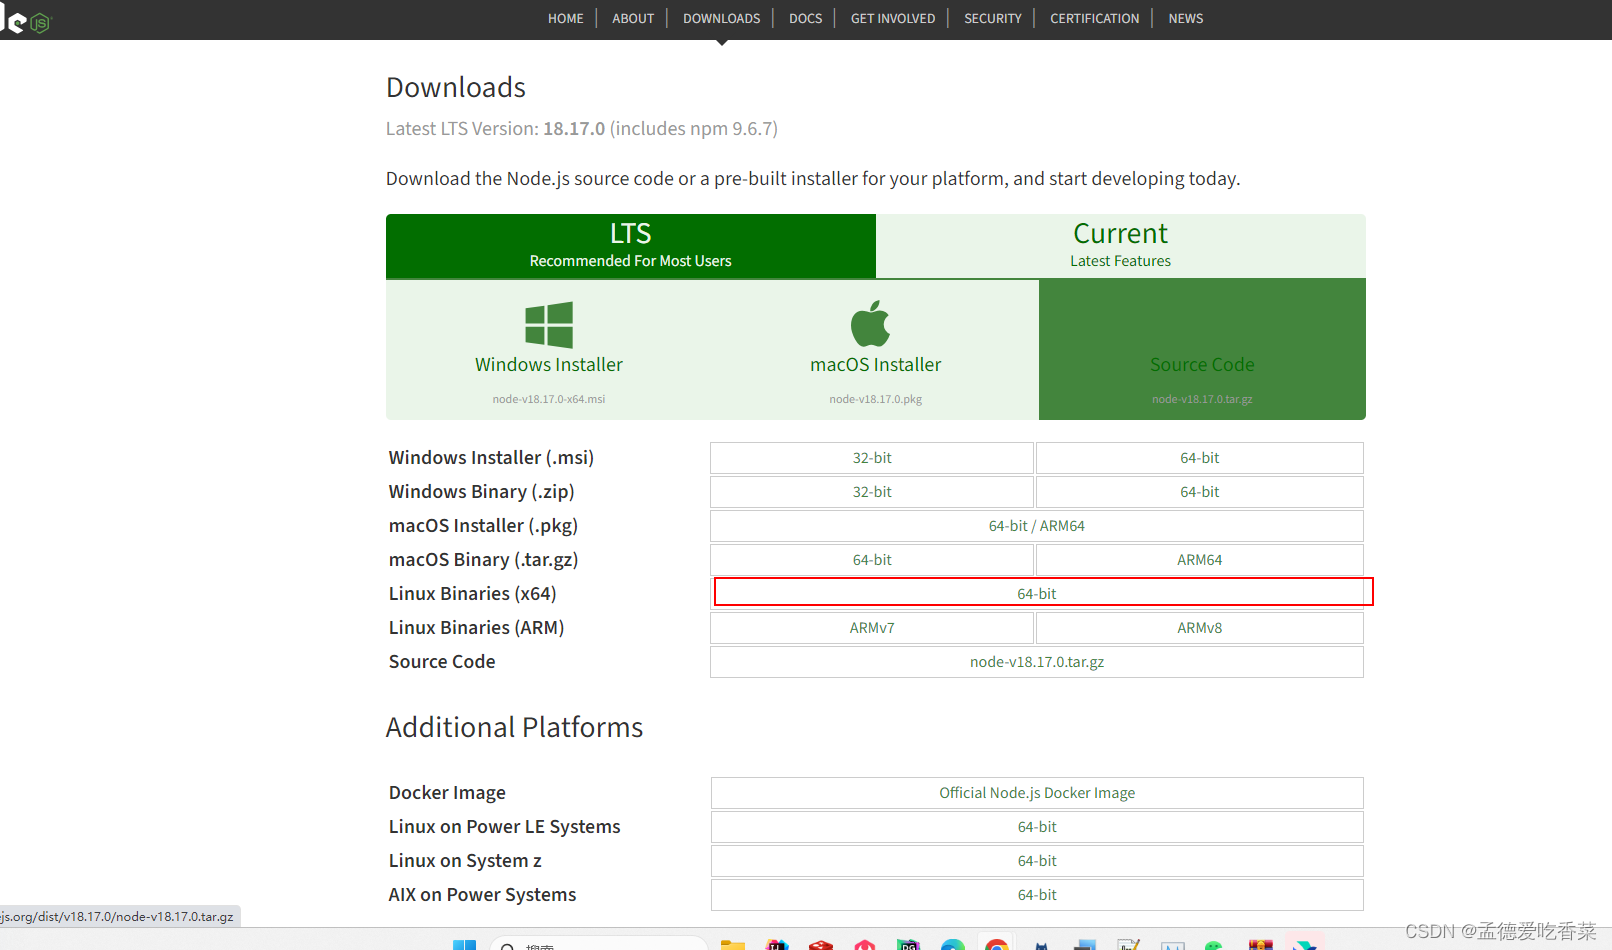The width and height of the screenshot is (1612, 950).
Task: Download ARM64 macOS Binary (.tar.gz)
Action: point(1200,560)
